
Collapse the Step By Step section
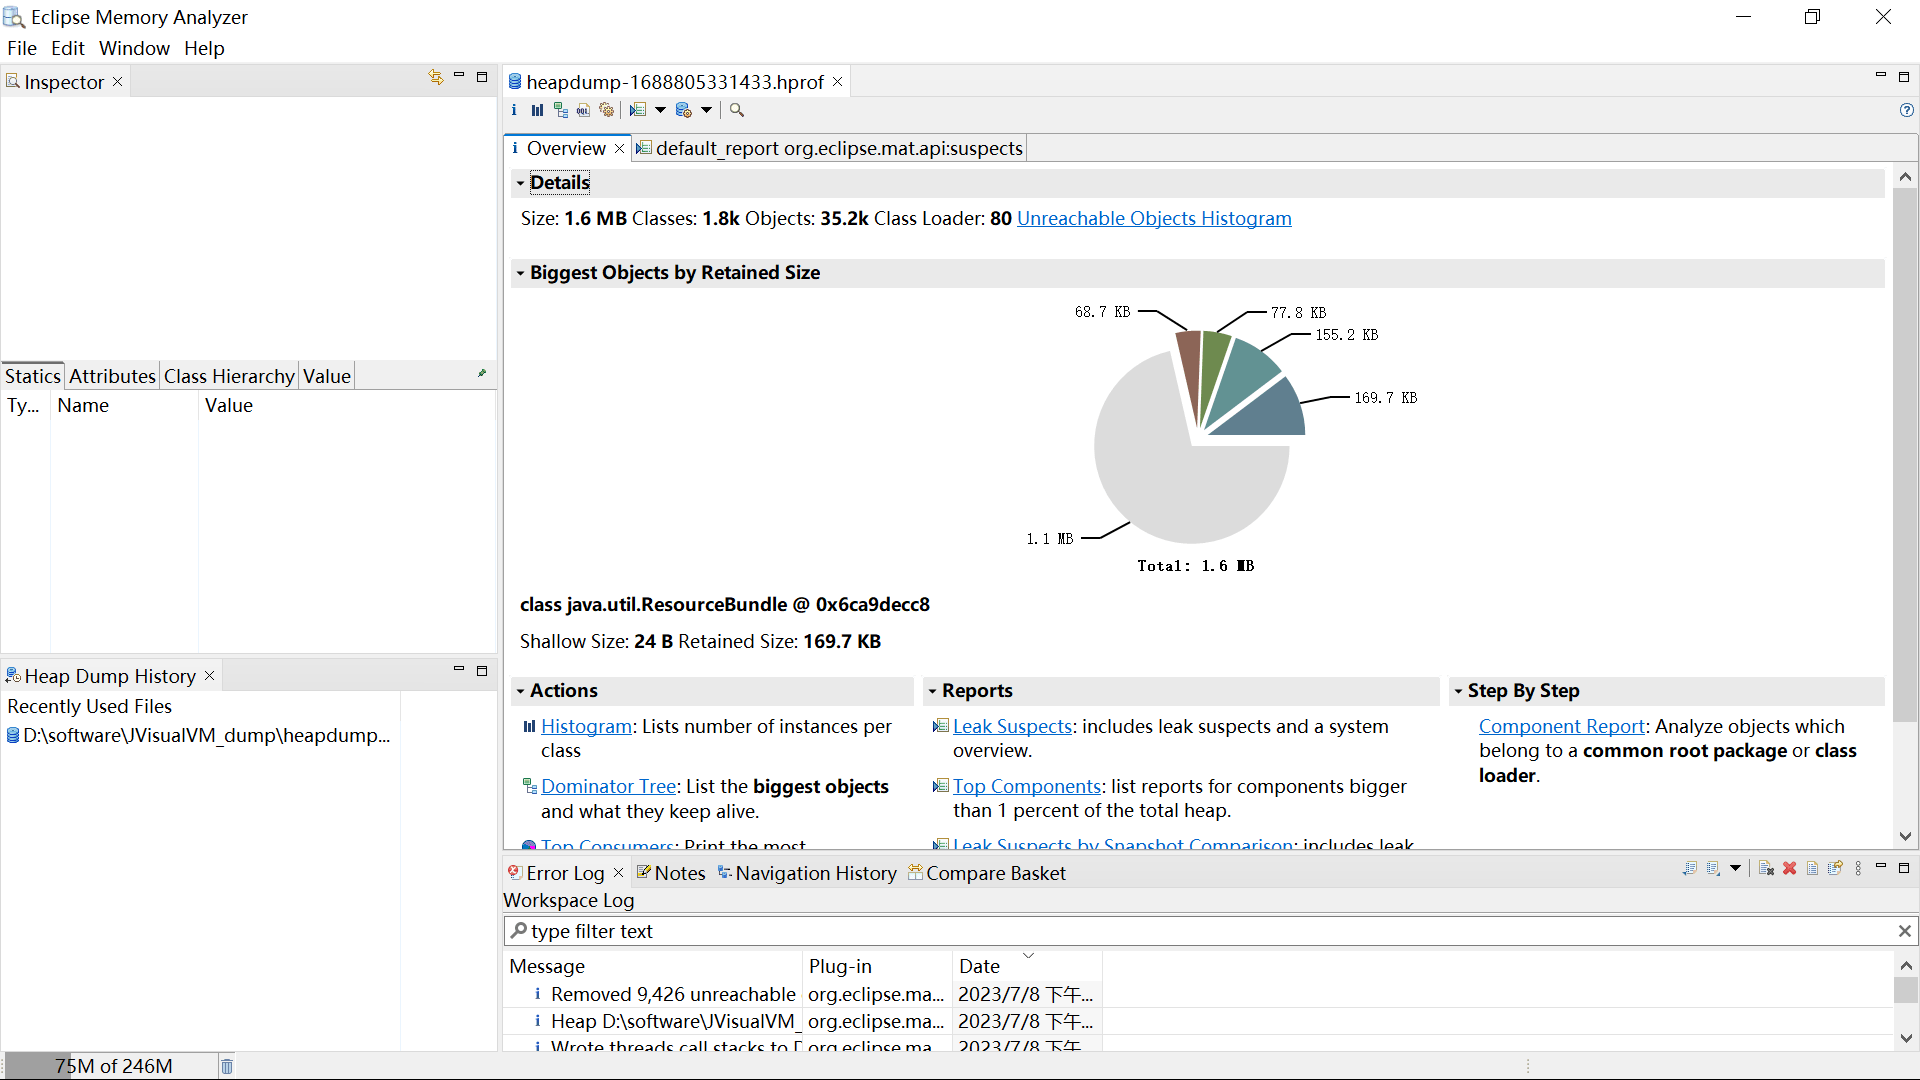pos(1458,691)
